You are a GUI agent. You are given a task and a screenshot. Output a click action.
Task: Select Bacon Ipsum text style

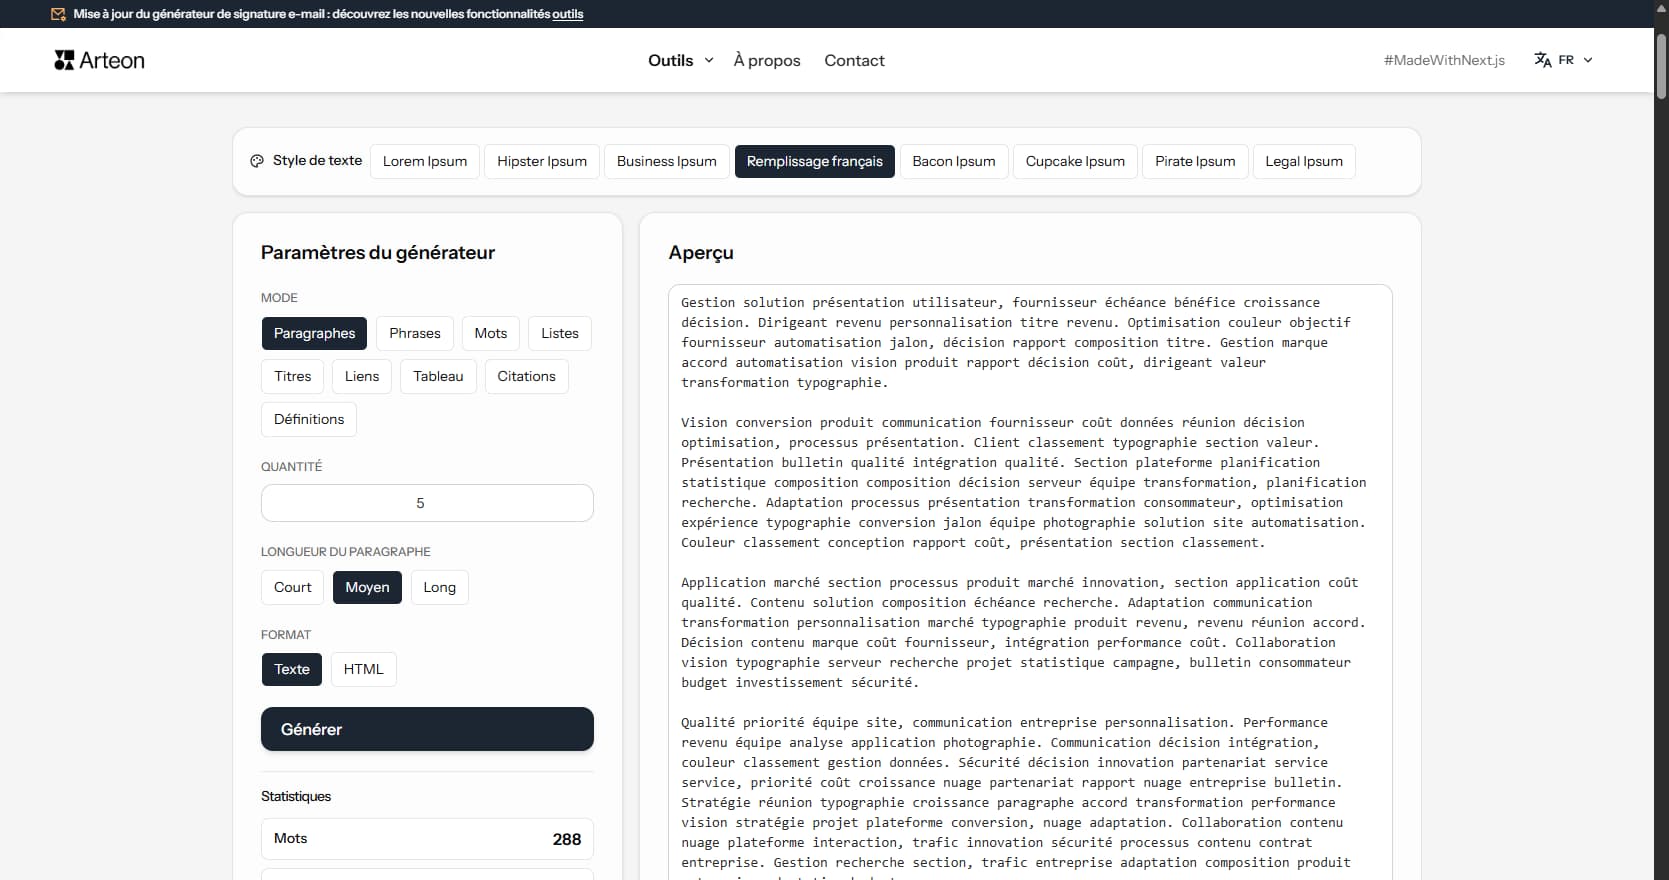pyautogui.click(x=954, y=161)
